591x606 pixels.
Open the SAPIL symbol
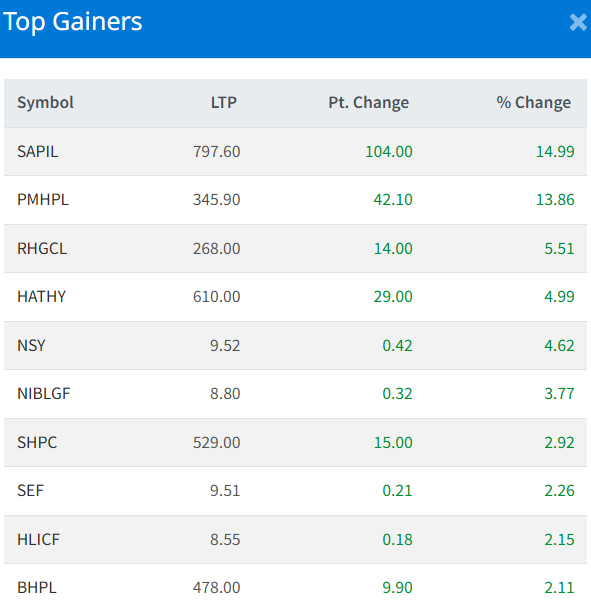[37, 152]
